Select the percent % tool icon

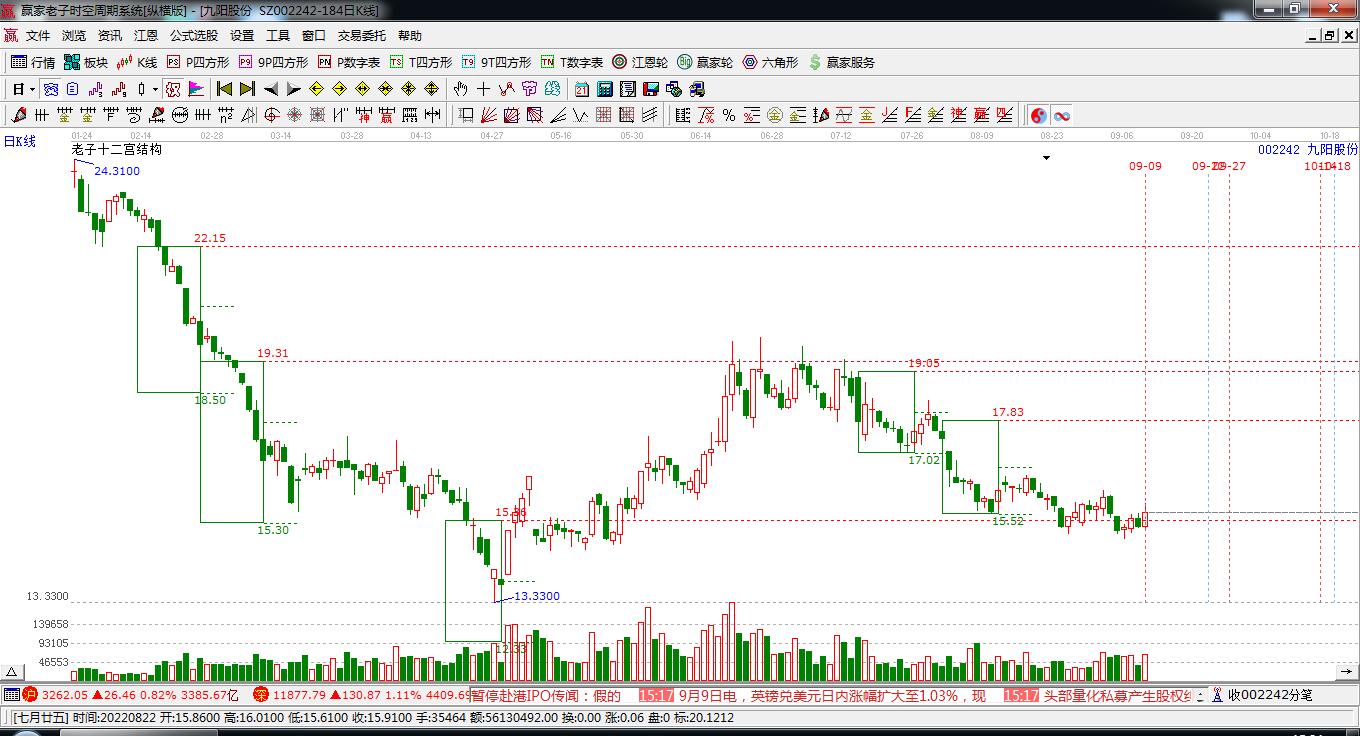tap(729, 115)
